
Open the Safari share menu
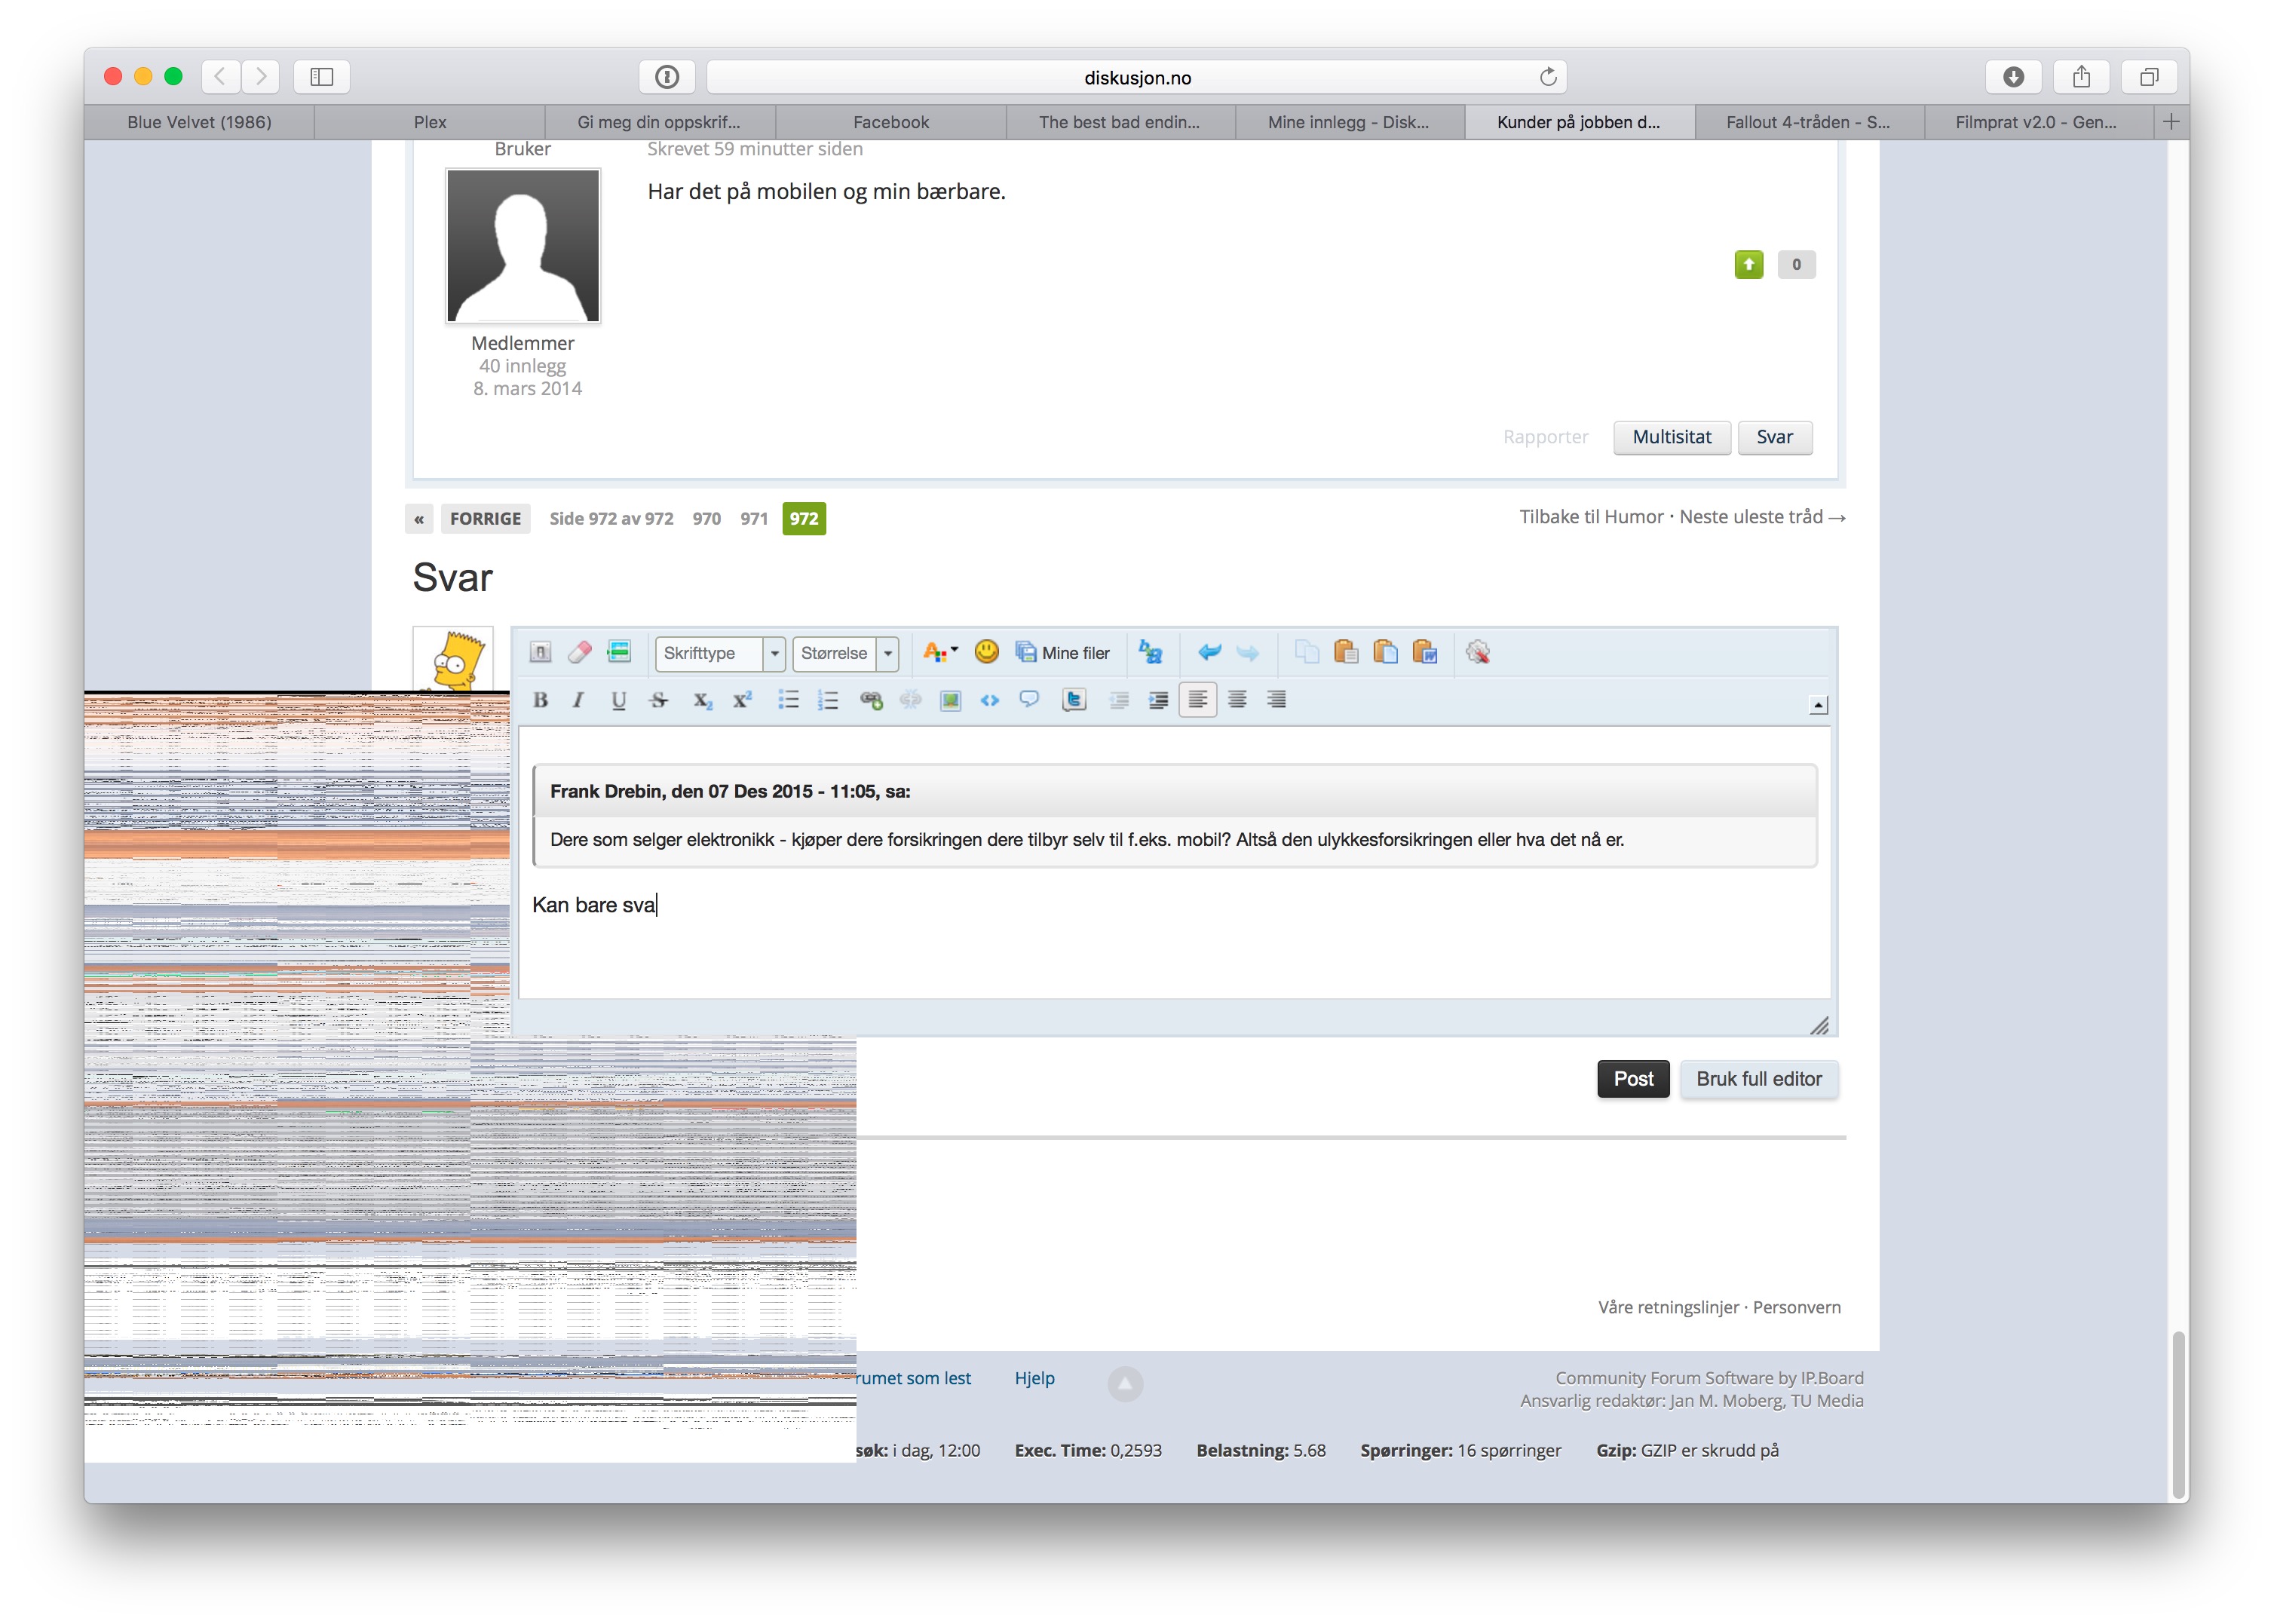pos(2081,77)
